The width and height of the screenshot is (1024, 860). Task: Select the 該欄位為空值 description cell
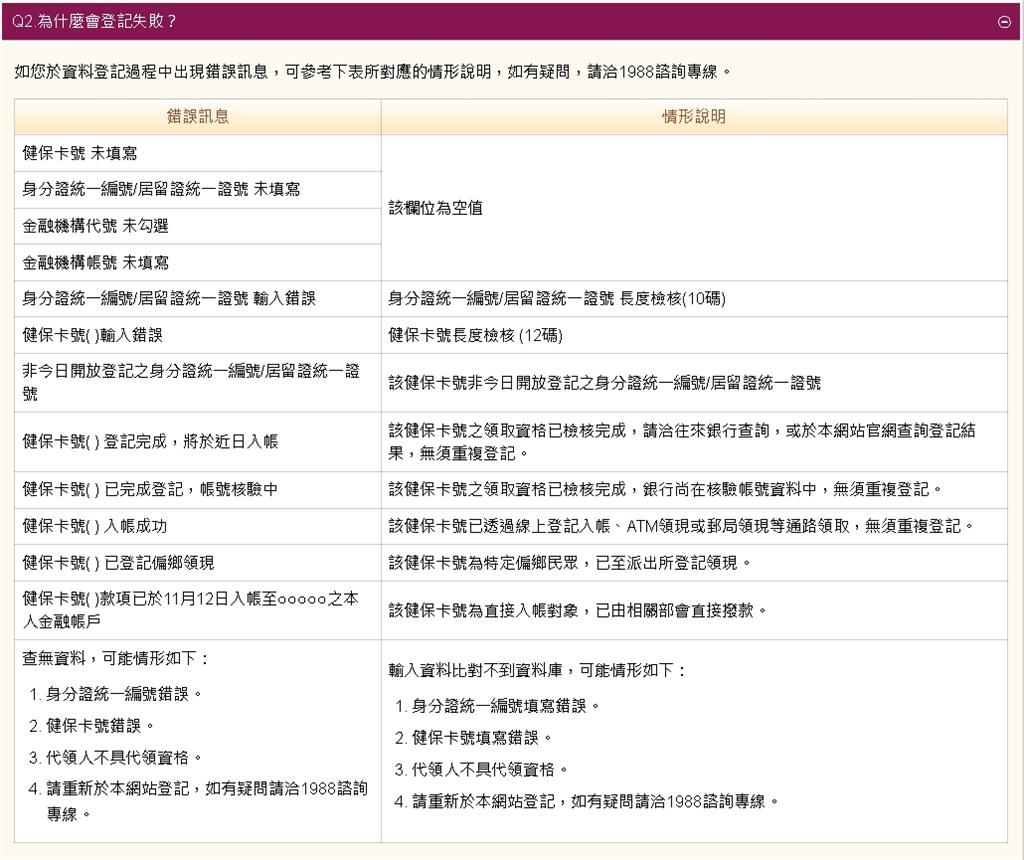click(x=435, y=208)
